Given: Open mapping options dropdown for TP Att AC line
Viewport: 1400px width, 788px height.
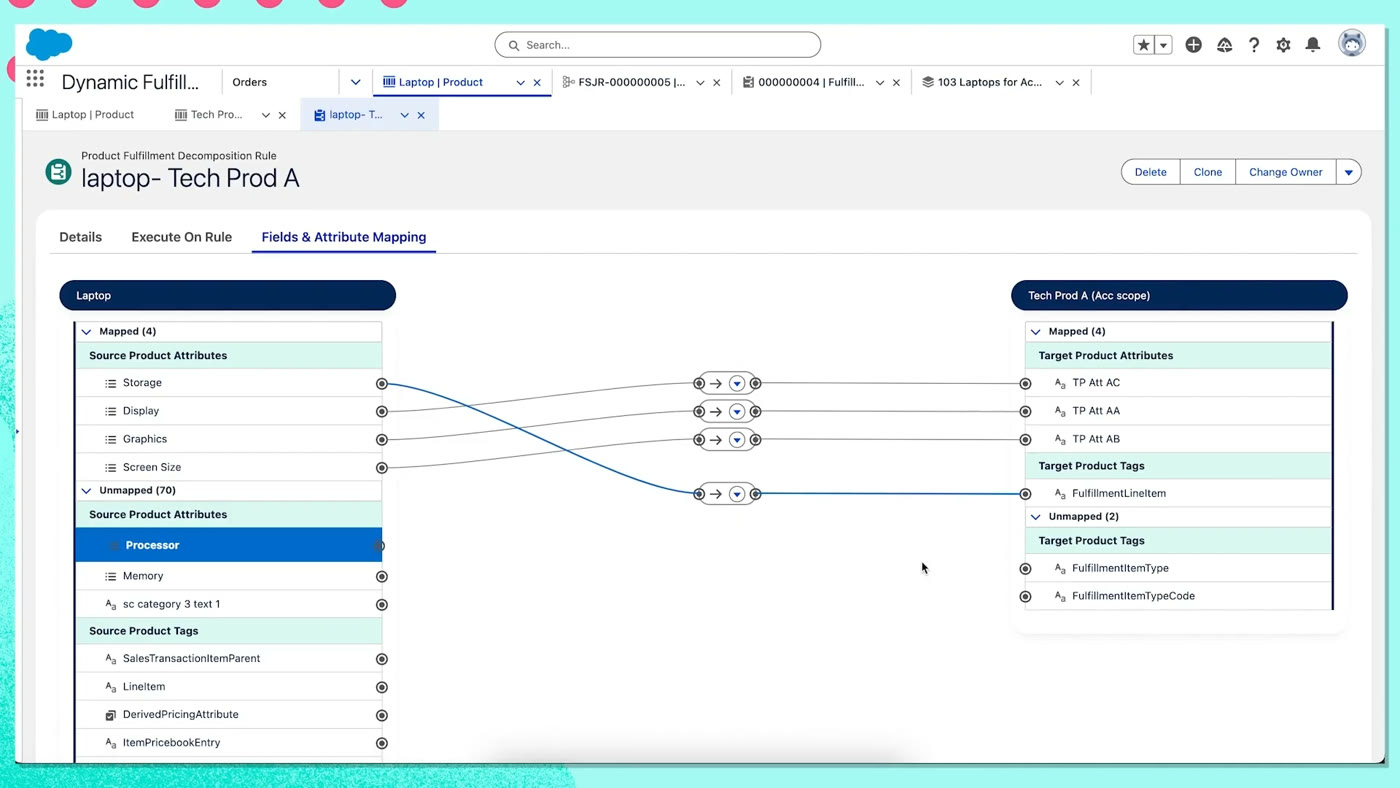Looking at the screenshot, I should click(x=737, y=384).
